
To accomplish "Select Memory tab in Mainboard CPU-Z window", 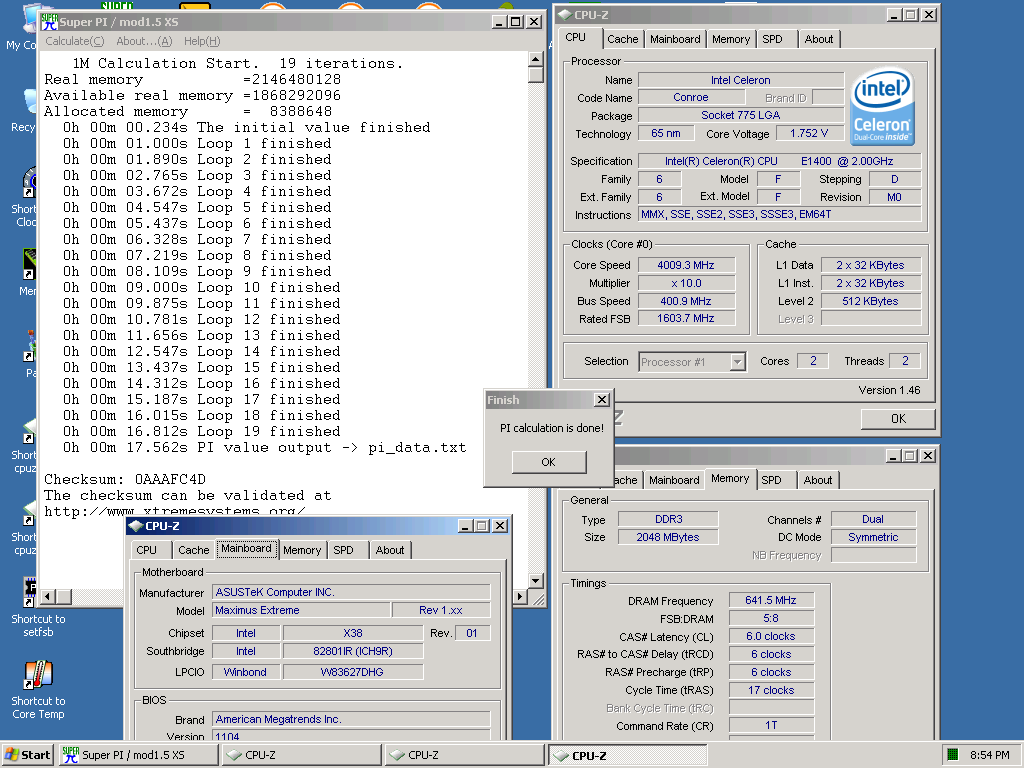I will coord(302,550).
